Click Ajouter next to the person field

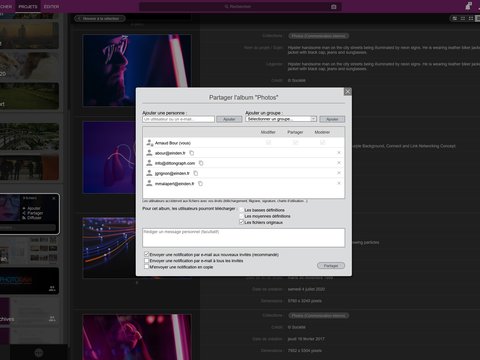(229, 119)
